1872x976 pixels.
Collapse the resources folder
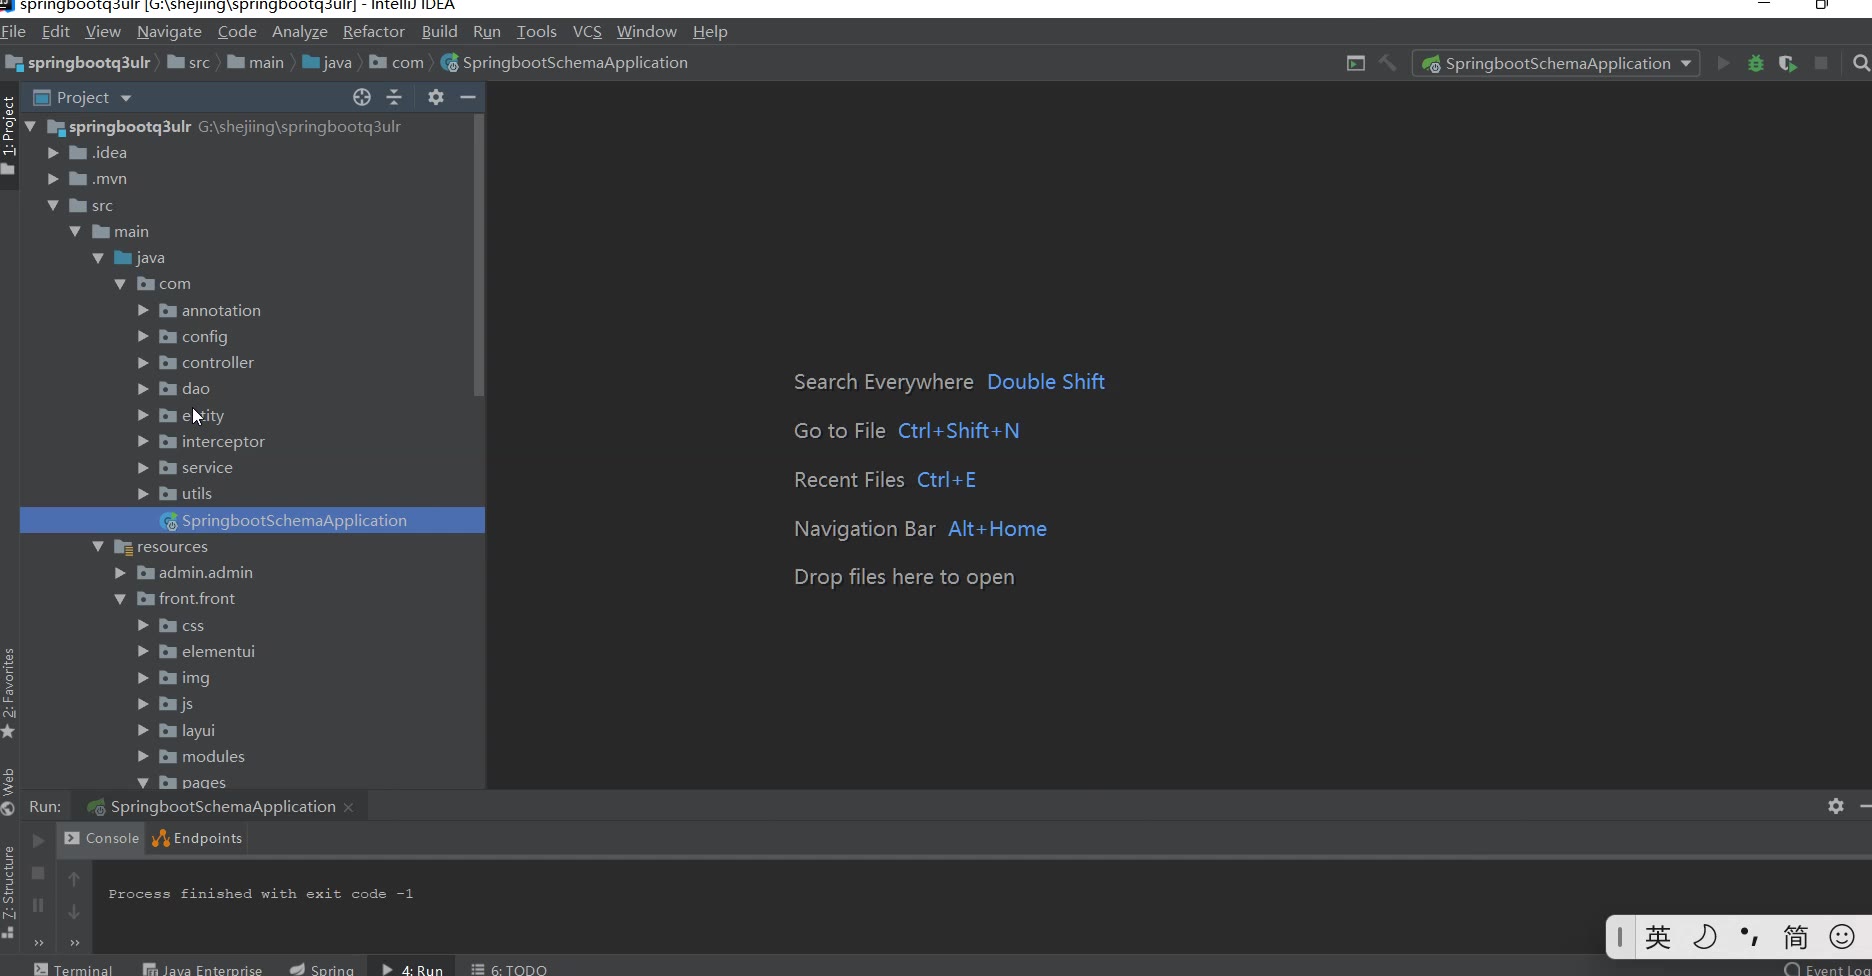[98, 546]
